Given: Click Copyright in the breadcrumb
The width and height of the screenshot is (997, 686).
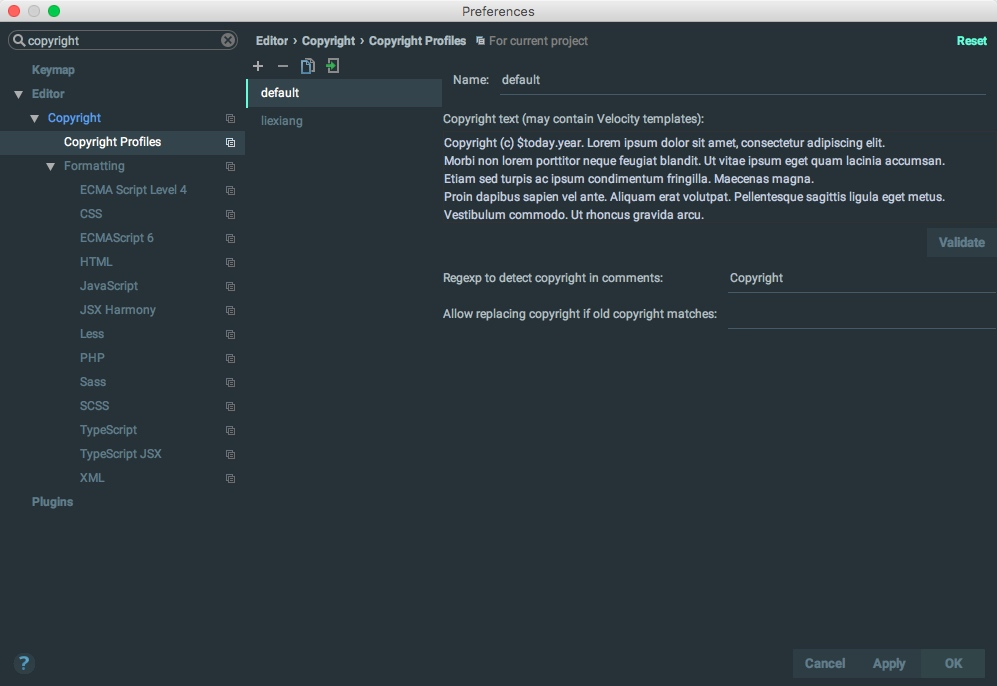Looking at the screenshot, I should 328,41.
